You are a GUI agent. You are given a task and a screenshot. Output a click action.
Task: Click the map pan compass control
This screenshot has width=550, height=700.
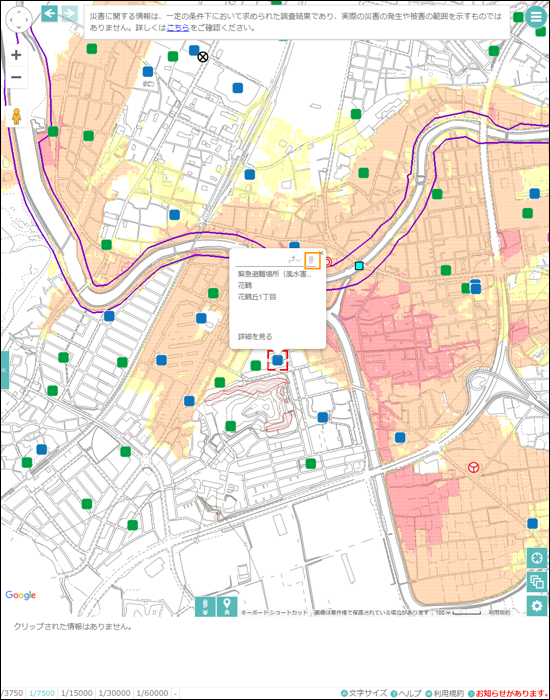pos(19,20)
